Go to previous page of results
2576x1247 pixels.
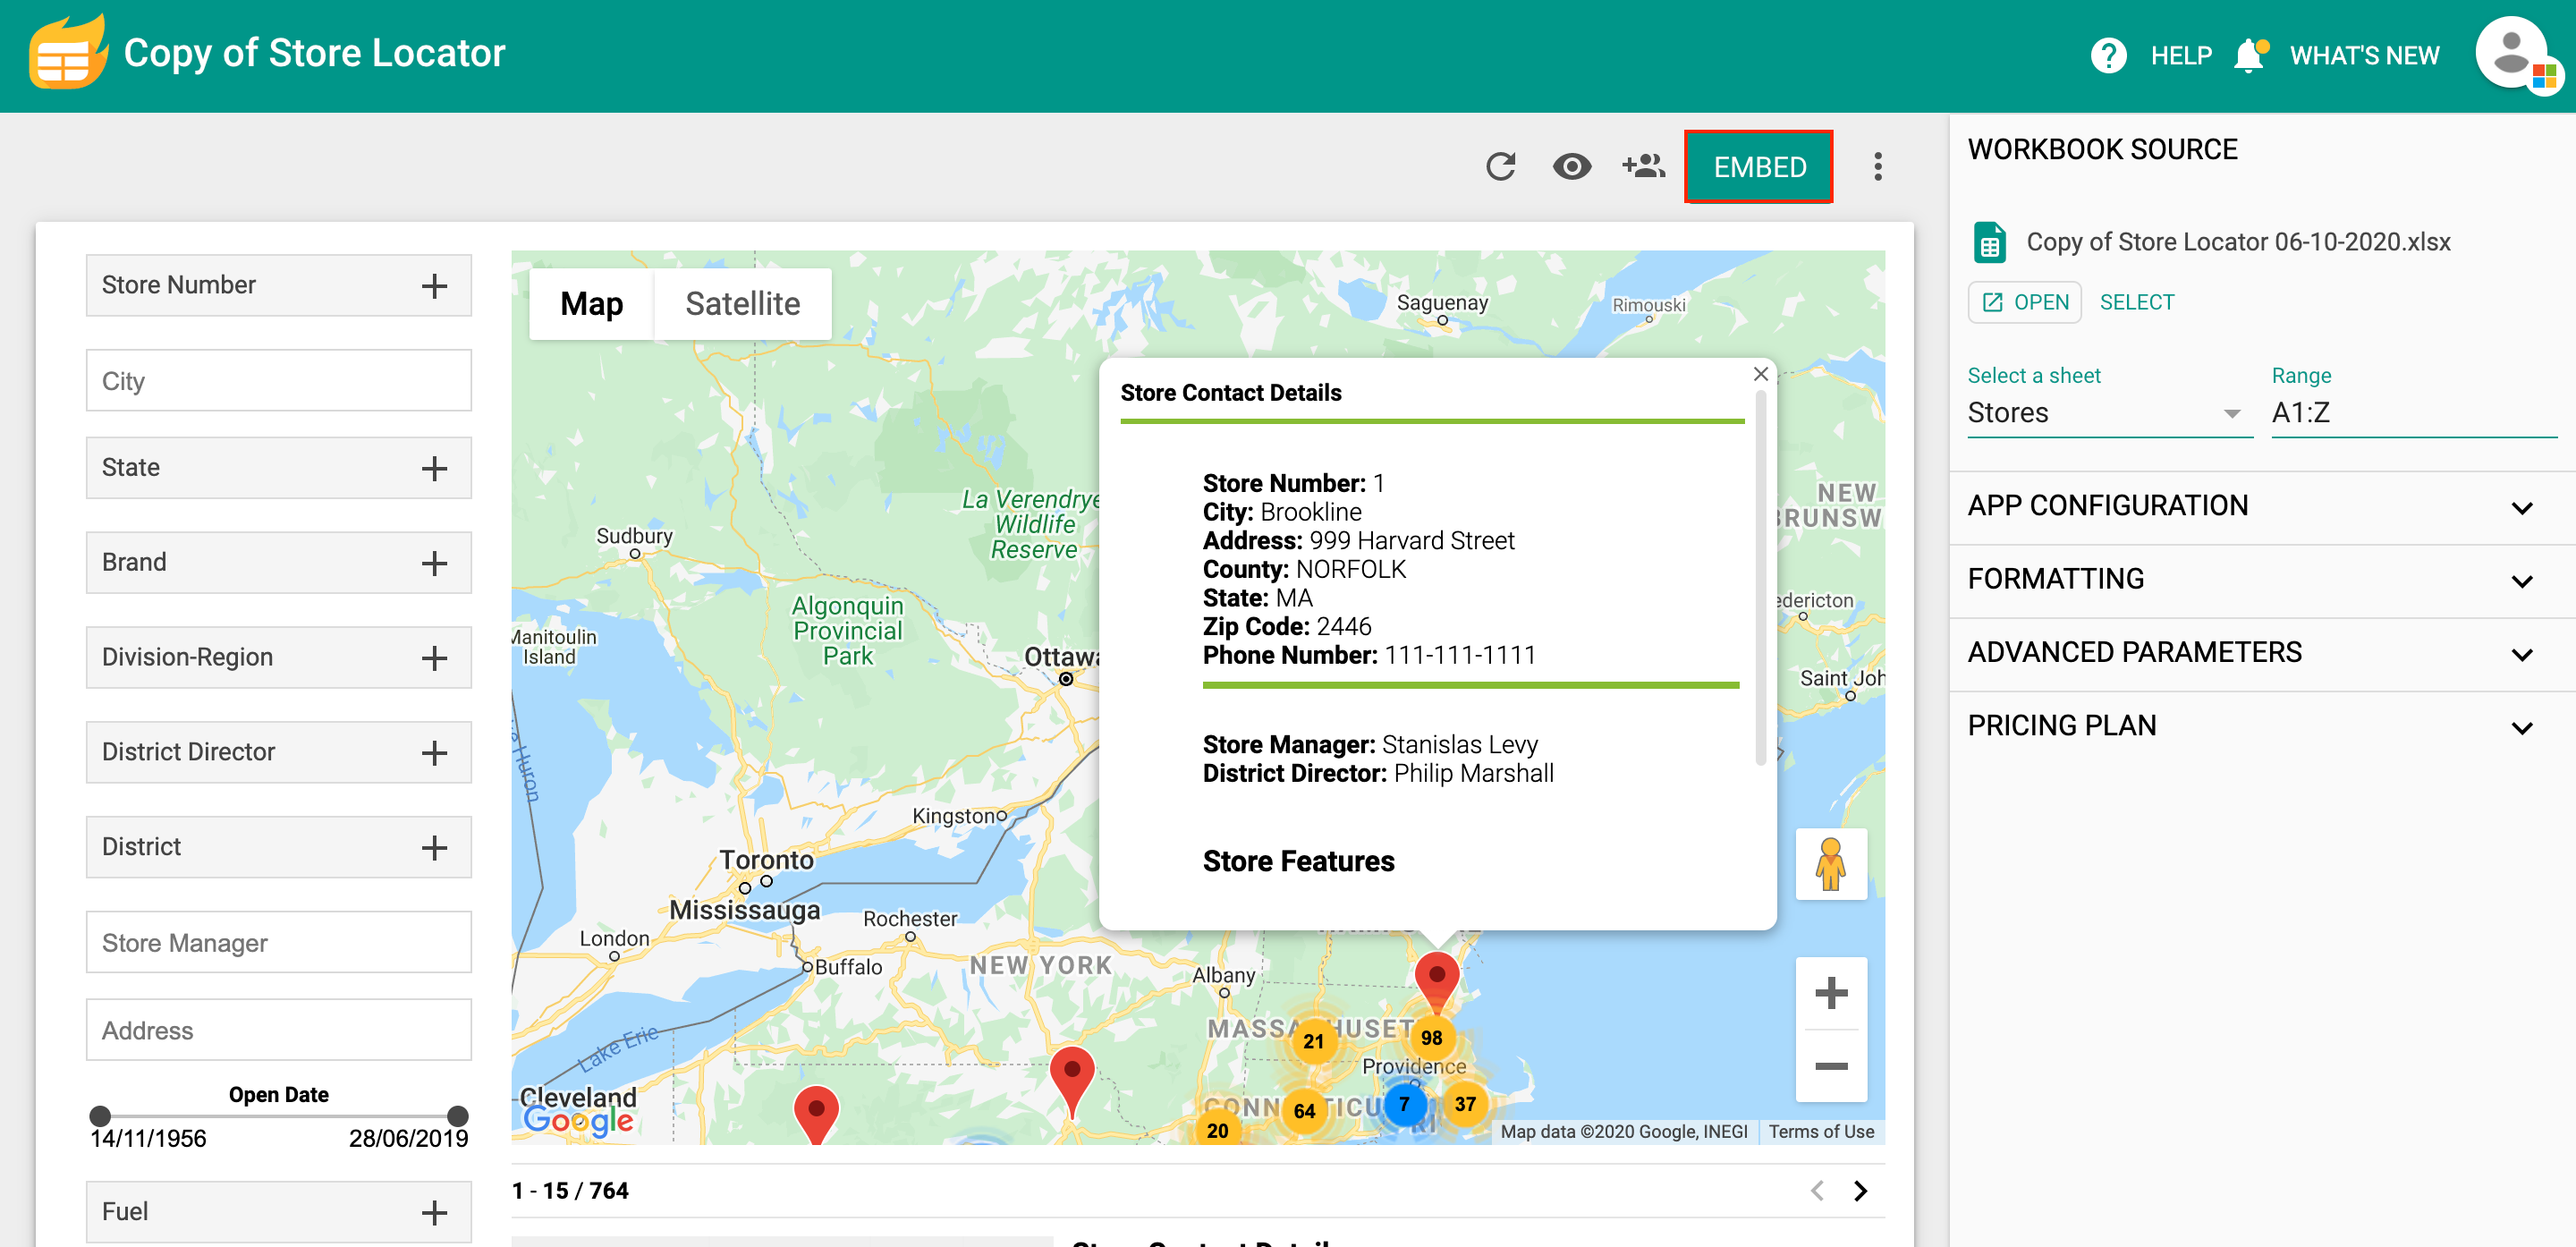coord(1817,1190)
